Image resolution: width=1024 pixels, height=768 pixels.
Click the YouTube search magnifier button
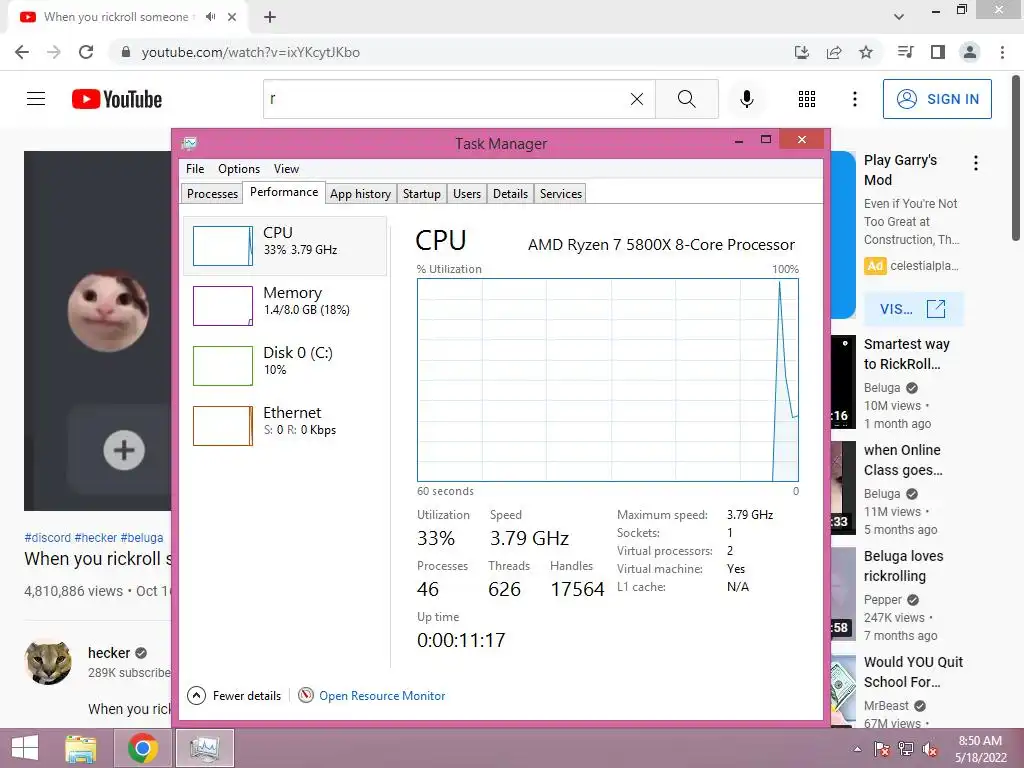(686, 99)
